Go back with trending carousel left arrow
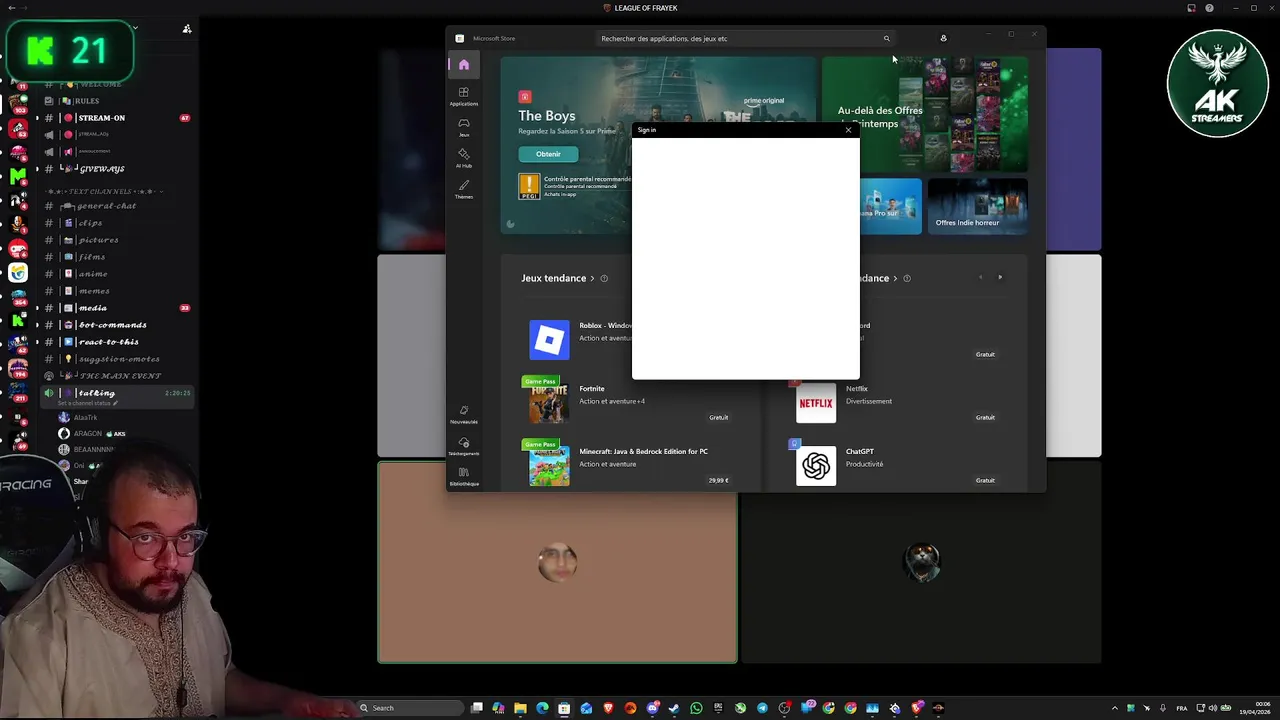Screen dimensions: 1280x720 click(x=980, y=277)
